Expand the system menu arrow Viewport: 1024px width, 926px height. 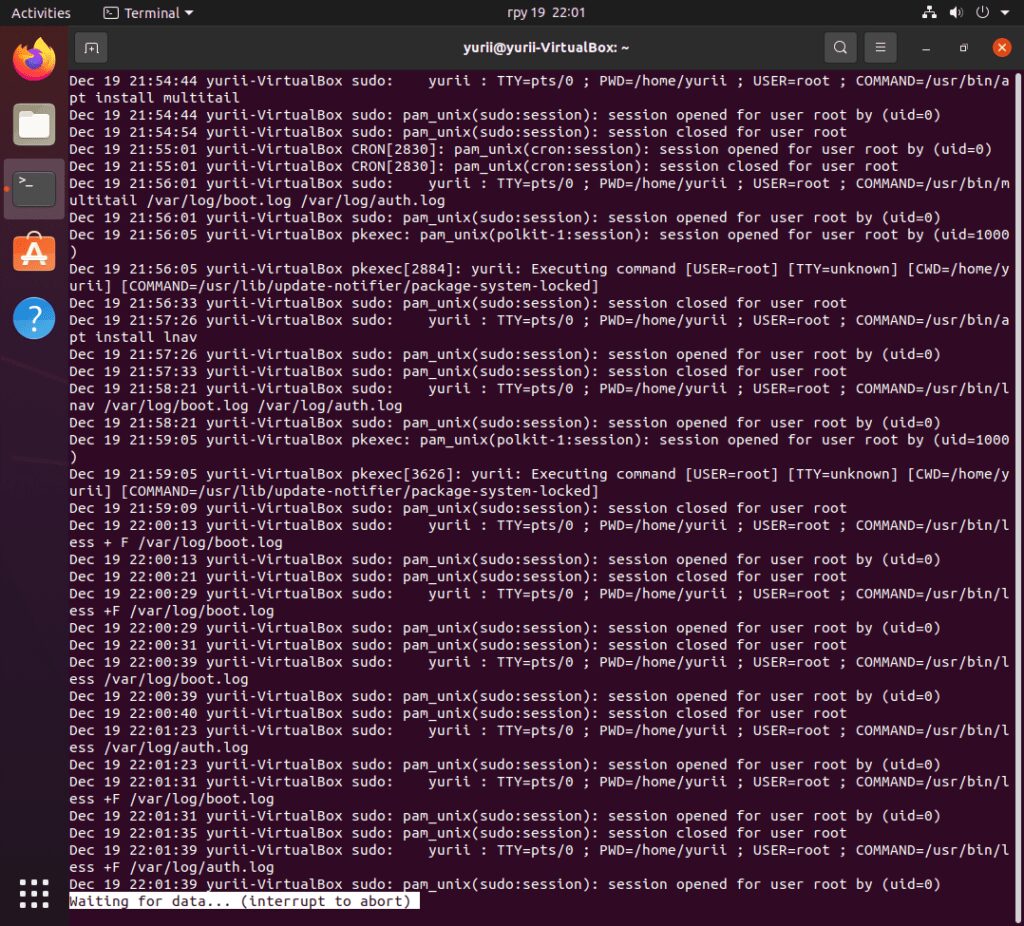pos(1005,13)
